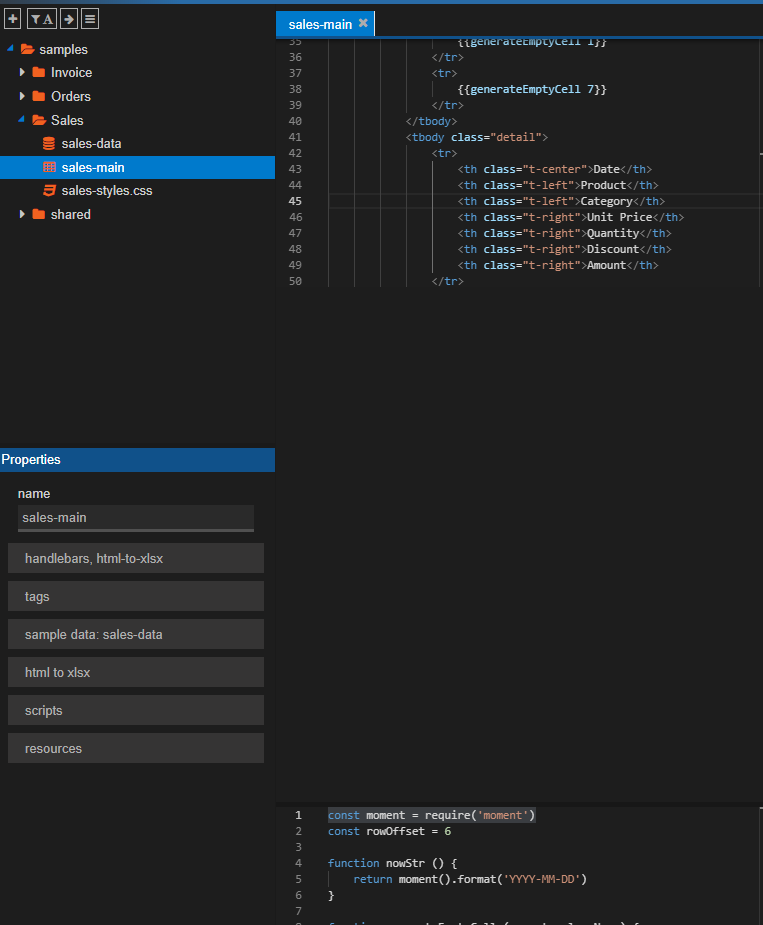Expand the Invoice folder

pyautogui.click(x=23, y=72)
